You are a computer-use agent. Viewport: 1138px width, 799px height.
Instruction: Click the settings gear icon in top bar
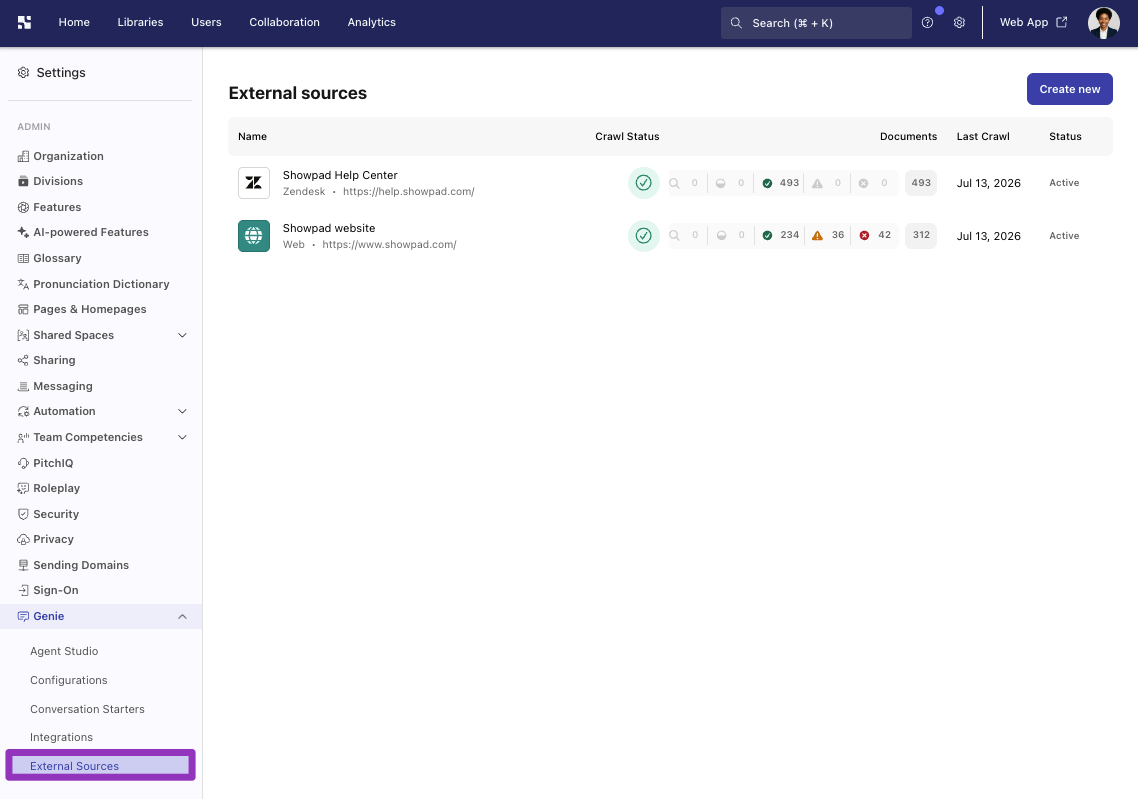point(959,22)
